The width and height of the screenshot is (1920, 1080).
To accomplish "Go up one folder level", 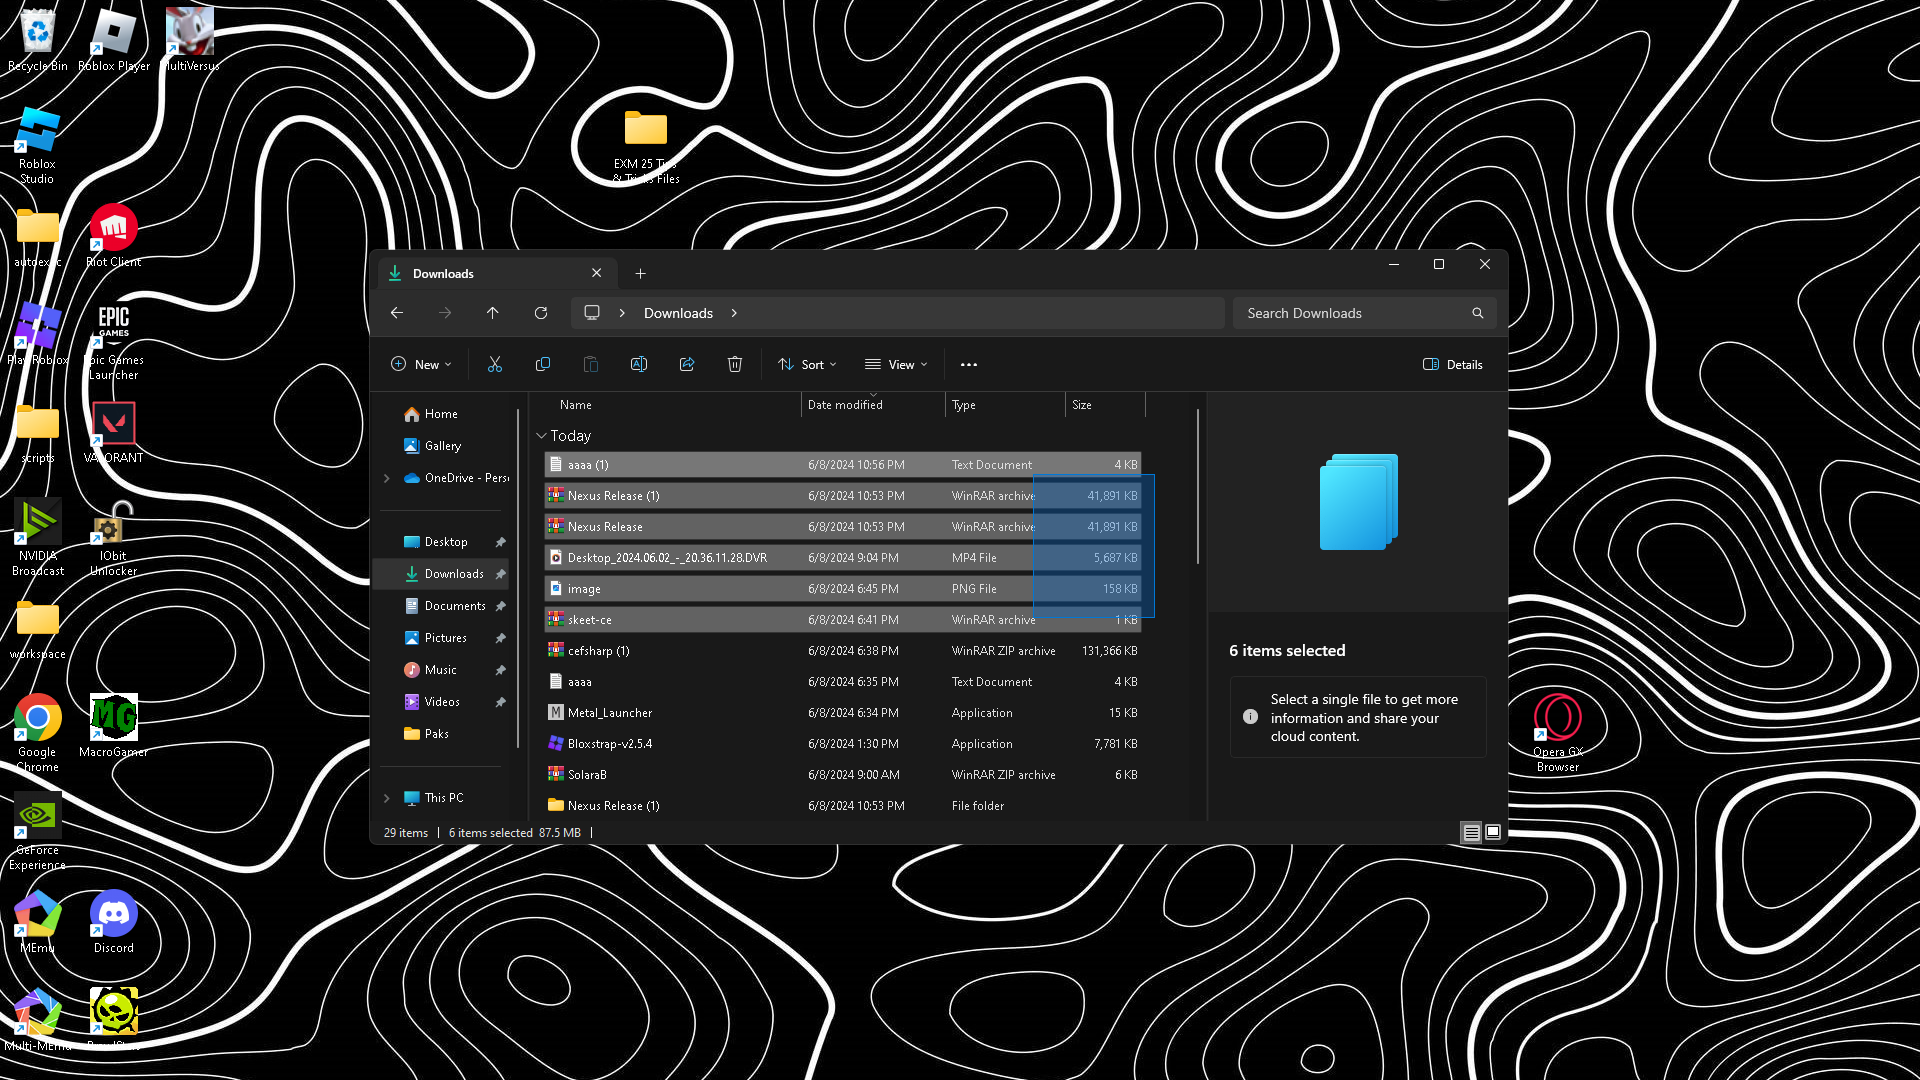I will click(x=492, y=313).
